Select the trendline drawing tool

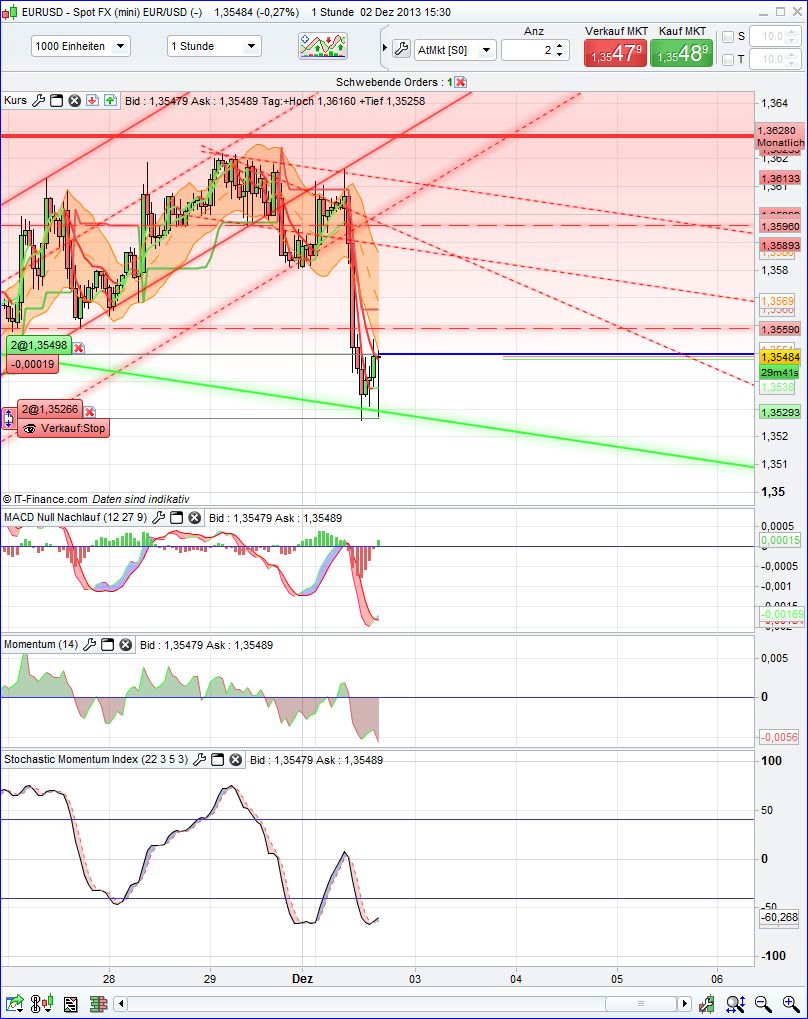[x=13, y=1003]
